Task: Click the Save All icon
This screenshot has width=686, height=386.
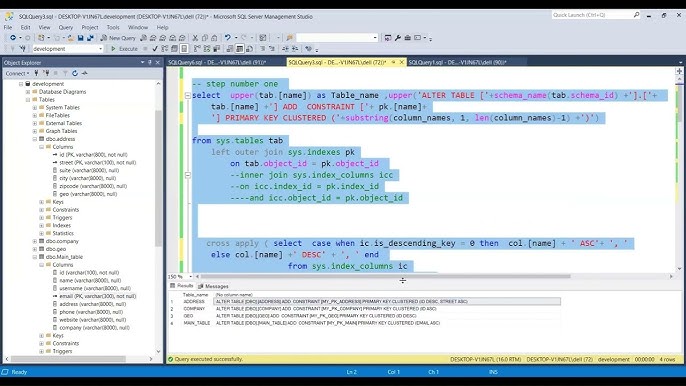Action: click(90, 38)
